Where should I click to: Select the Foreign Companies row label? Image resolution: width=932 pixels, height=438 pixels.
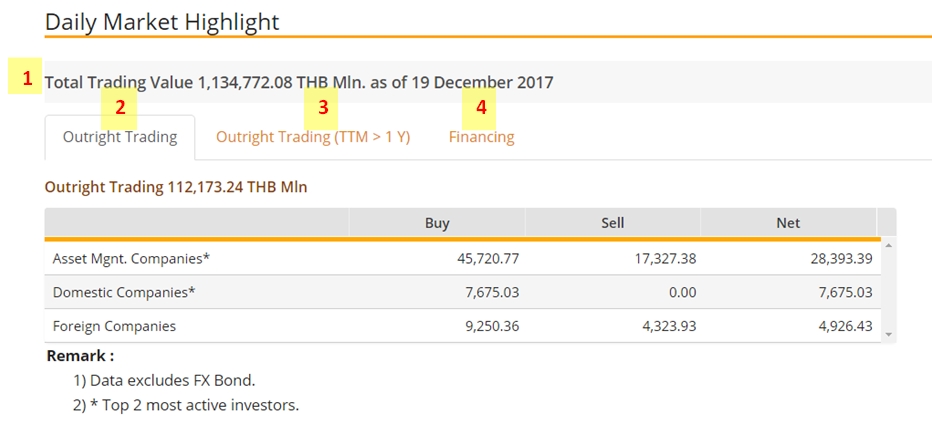[114, 326]
